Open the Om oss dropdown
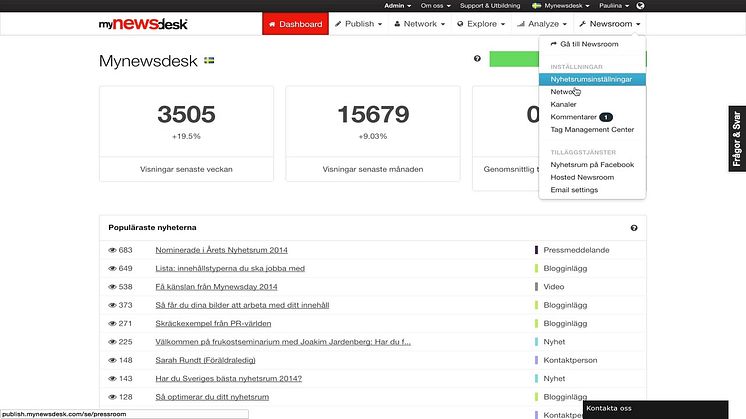 435,6
